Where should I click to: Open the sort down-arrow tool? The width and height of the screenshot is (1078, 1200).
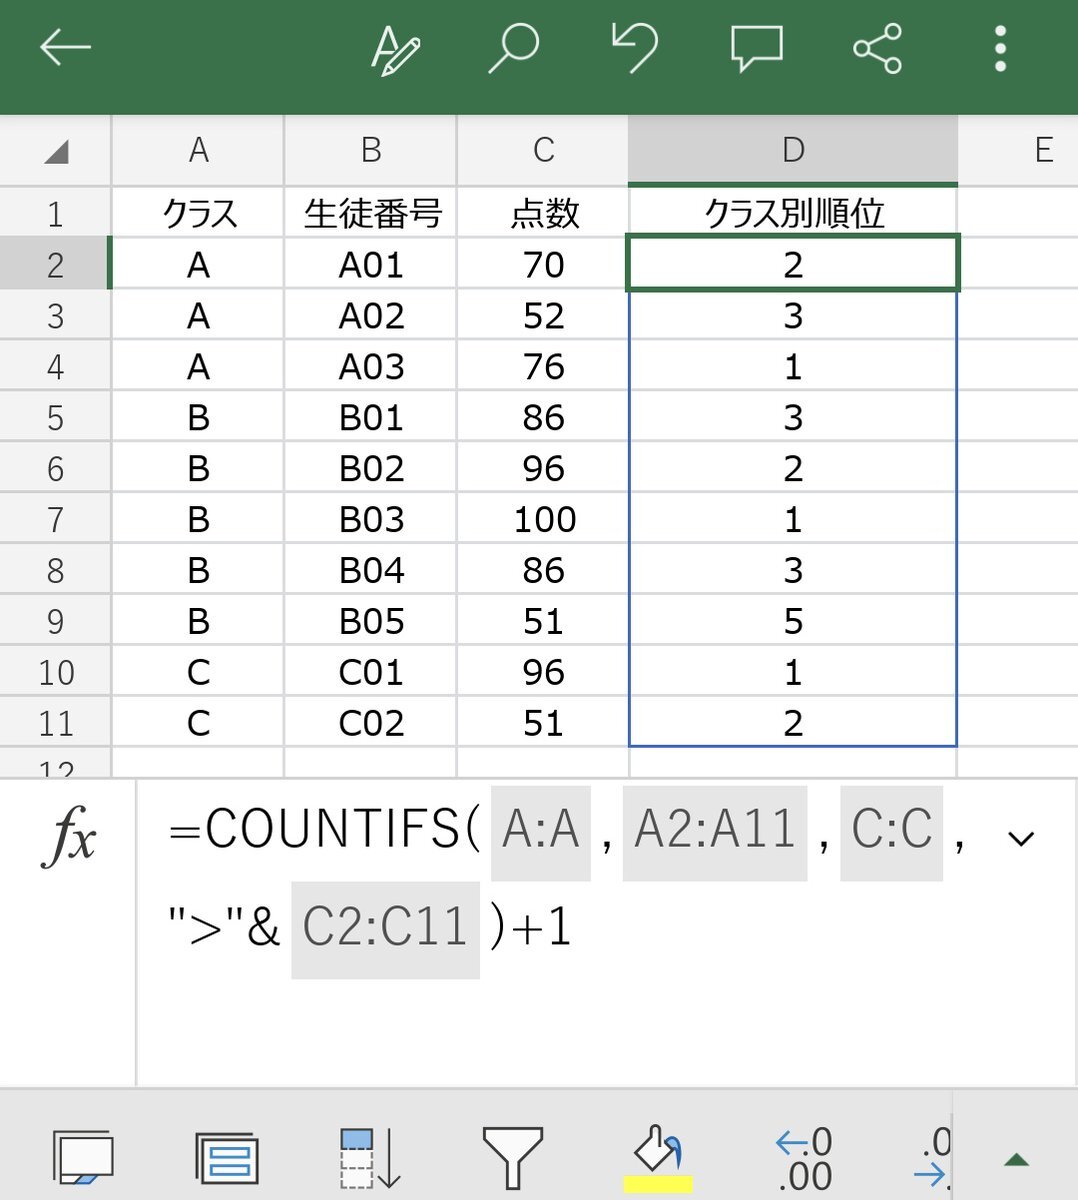click(369, 1158)
